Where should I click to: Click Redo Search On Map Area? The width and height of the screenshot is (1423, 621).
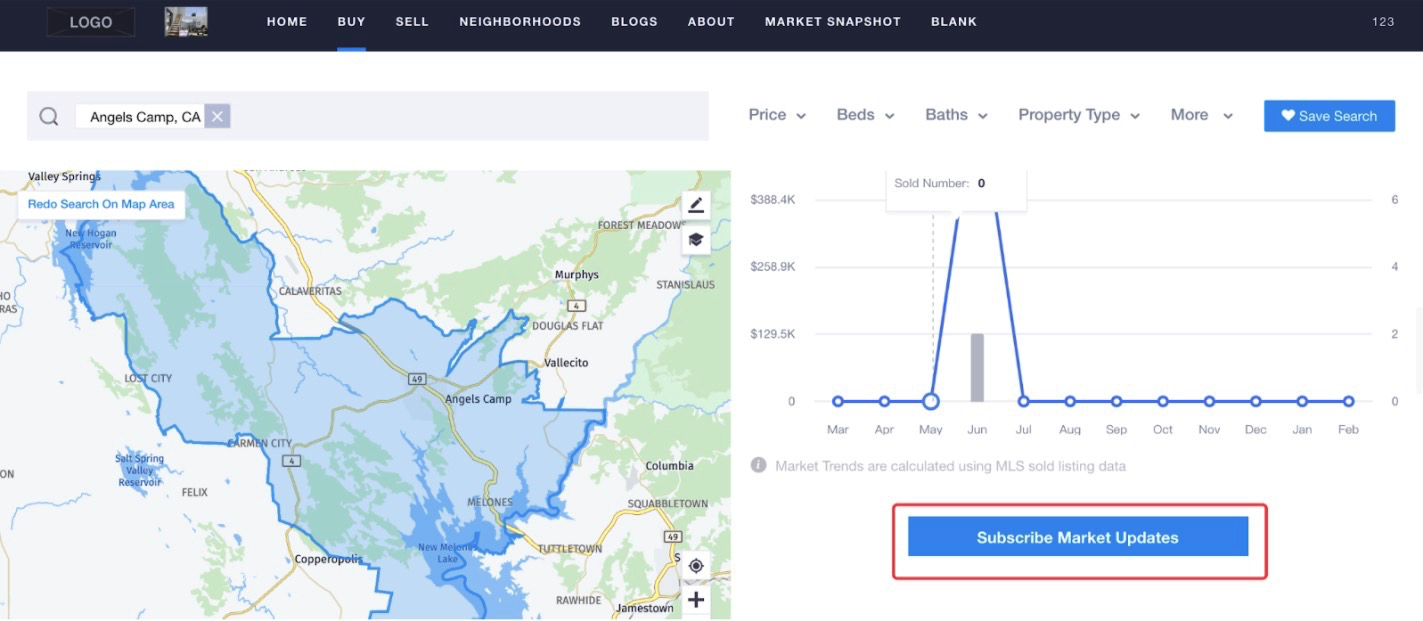click(101, 204)
